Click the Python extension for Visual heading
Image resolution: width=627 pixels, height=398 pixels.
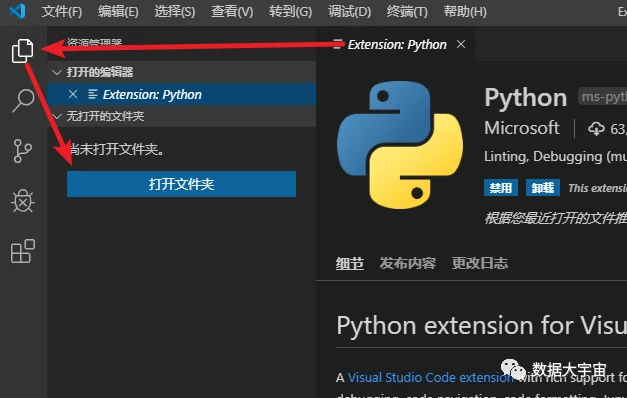[481, 325]
